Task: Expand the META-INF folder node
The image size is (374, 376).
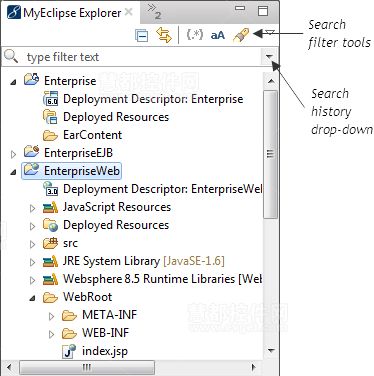Action: (x=51, y=316)
